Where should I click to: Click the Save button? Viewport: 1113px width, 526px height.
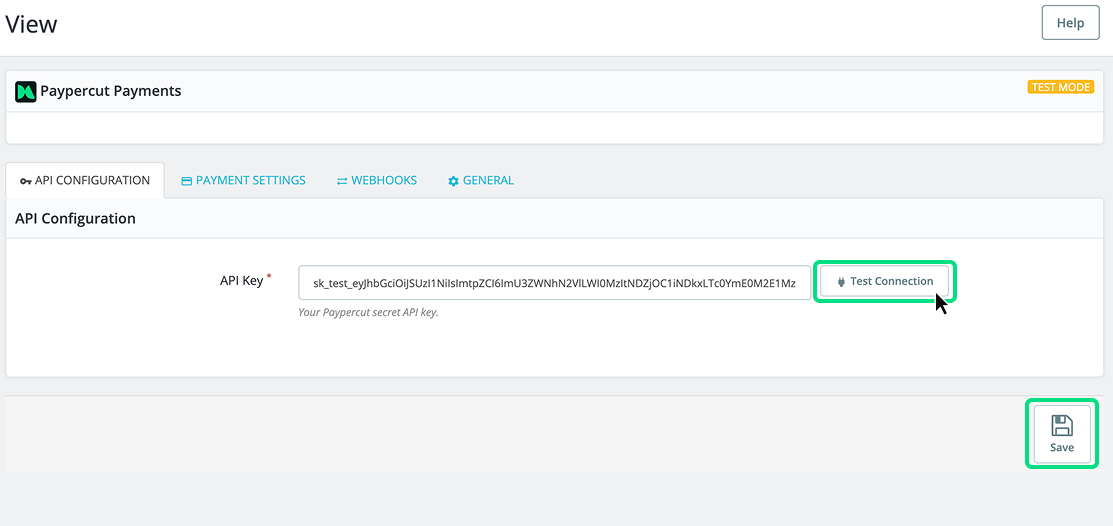(1062, 434)
